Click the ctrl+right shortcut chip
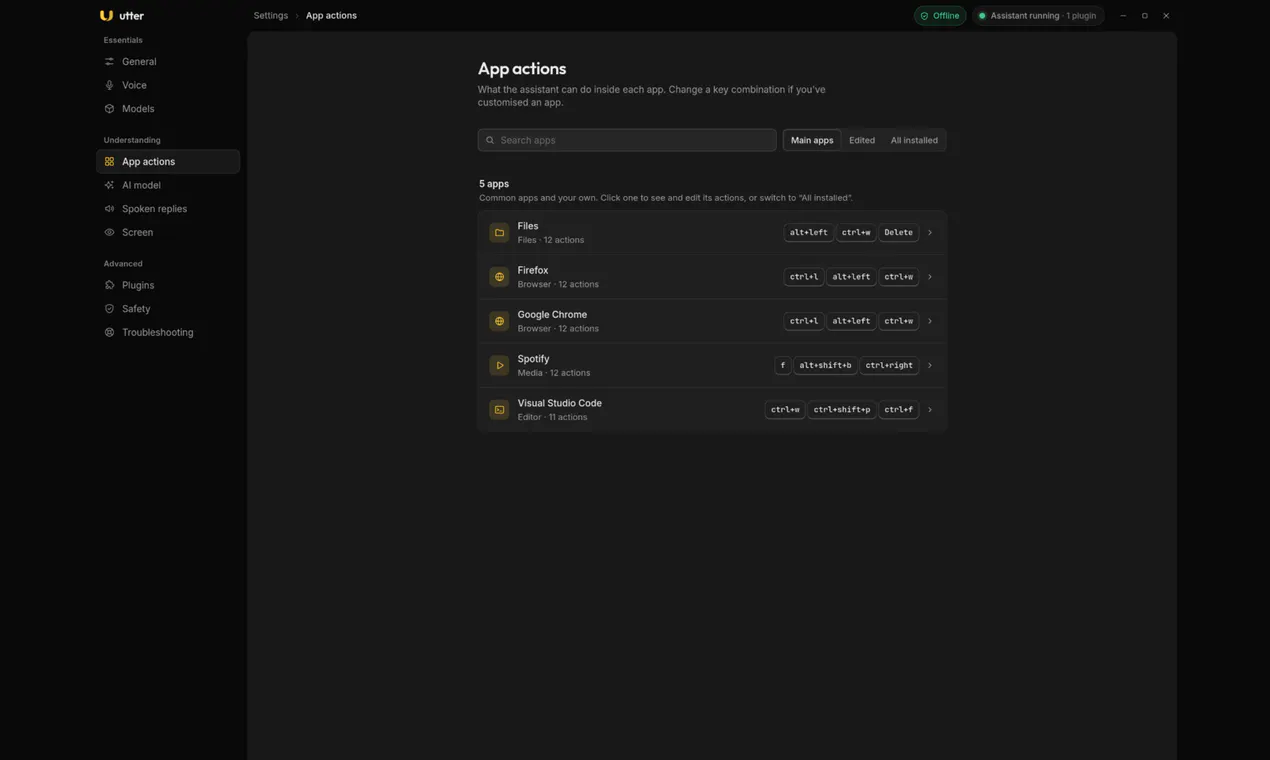The width and height of the screenshot is (1270, 760). 889,365
